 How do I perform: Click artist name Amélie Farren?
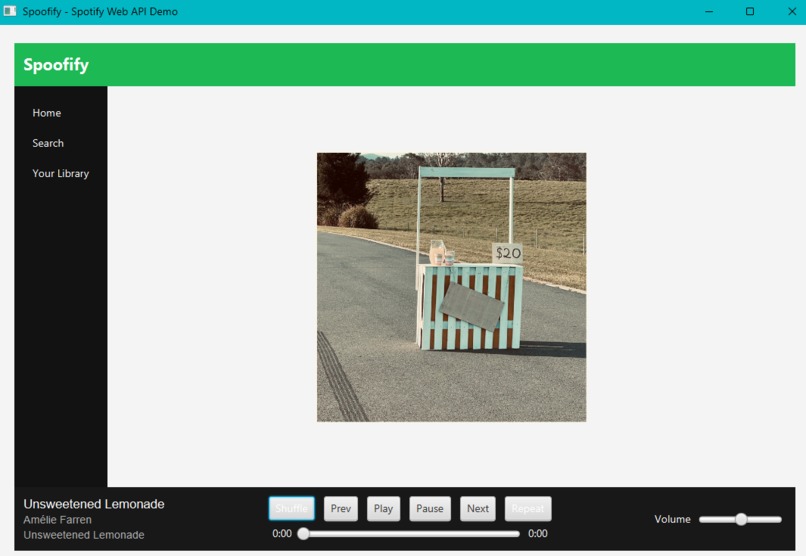[x=58, y=520]
